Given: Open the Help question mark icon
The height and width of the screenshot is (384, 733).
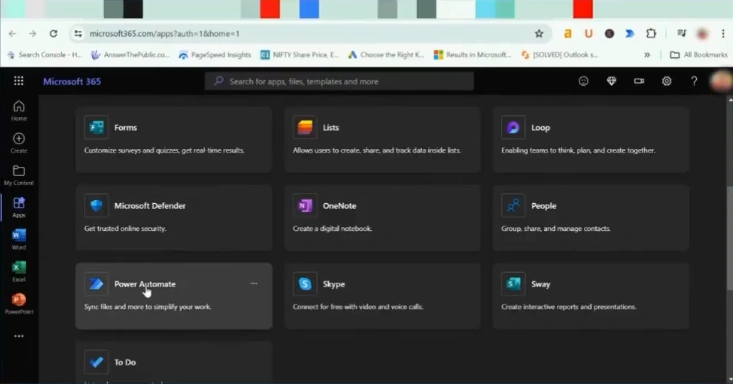Looking at the screenshot, I should coord(694,81).
